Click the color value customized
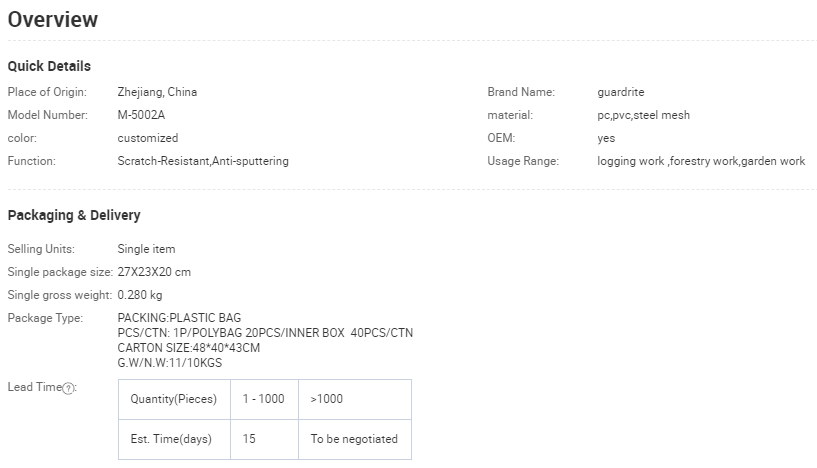This screenshot has height=468, width=817. 148,138
